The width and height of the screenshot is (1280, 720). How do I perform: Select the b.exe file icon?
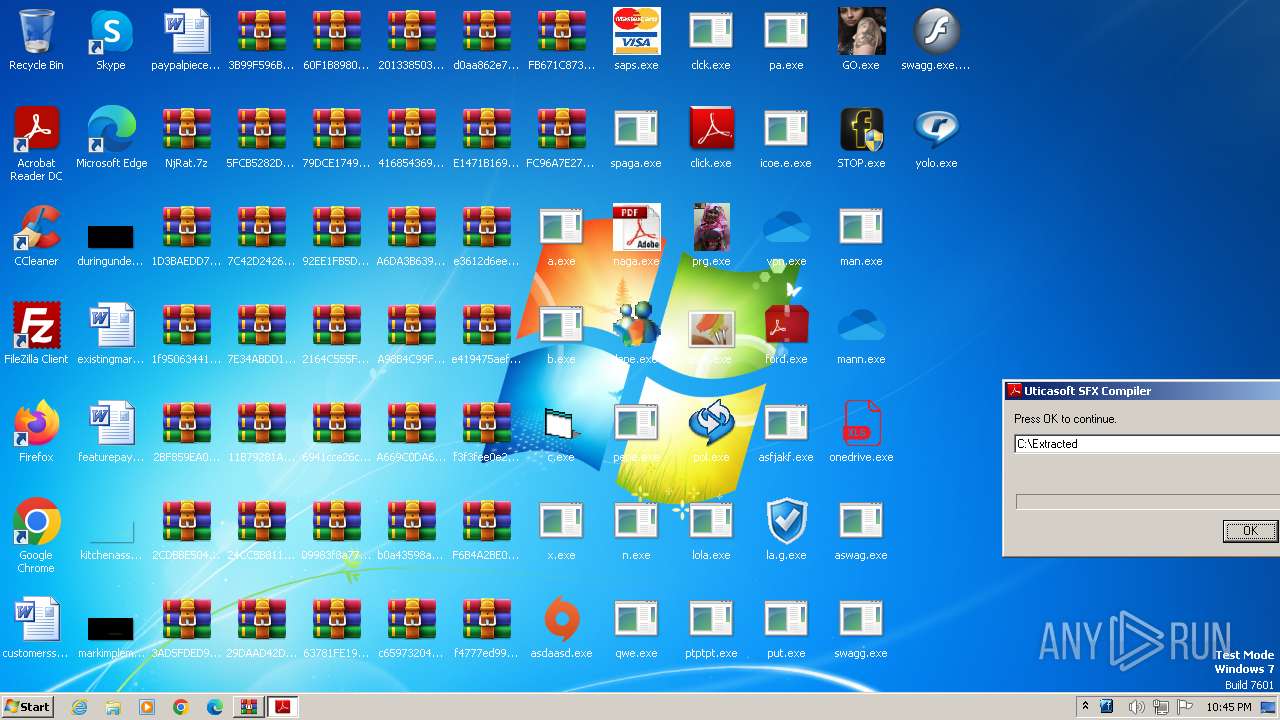coord(561,325)
